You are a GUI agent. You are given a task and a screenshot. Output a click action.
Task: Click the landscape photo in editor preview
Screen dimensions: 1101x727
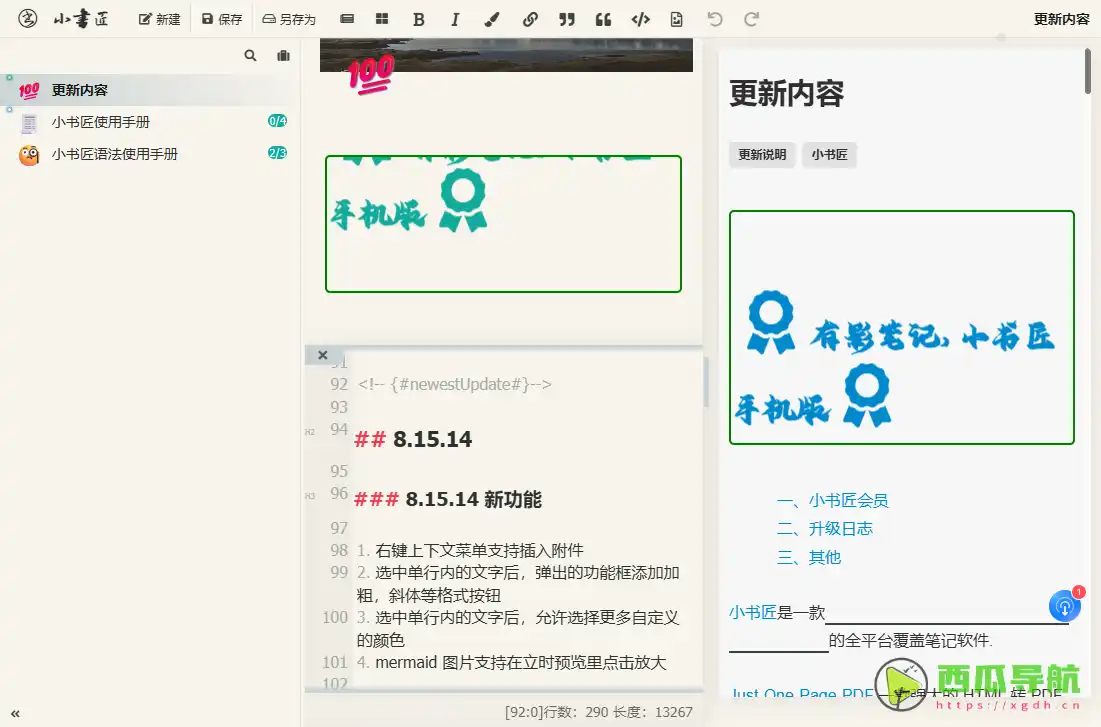[506, 55]
